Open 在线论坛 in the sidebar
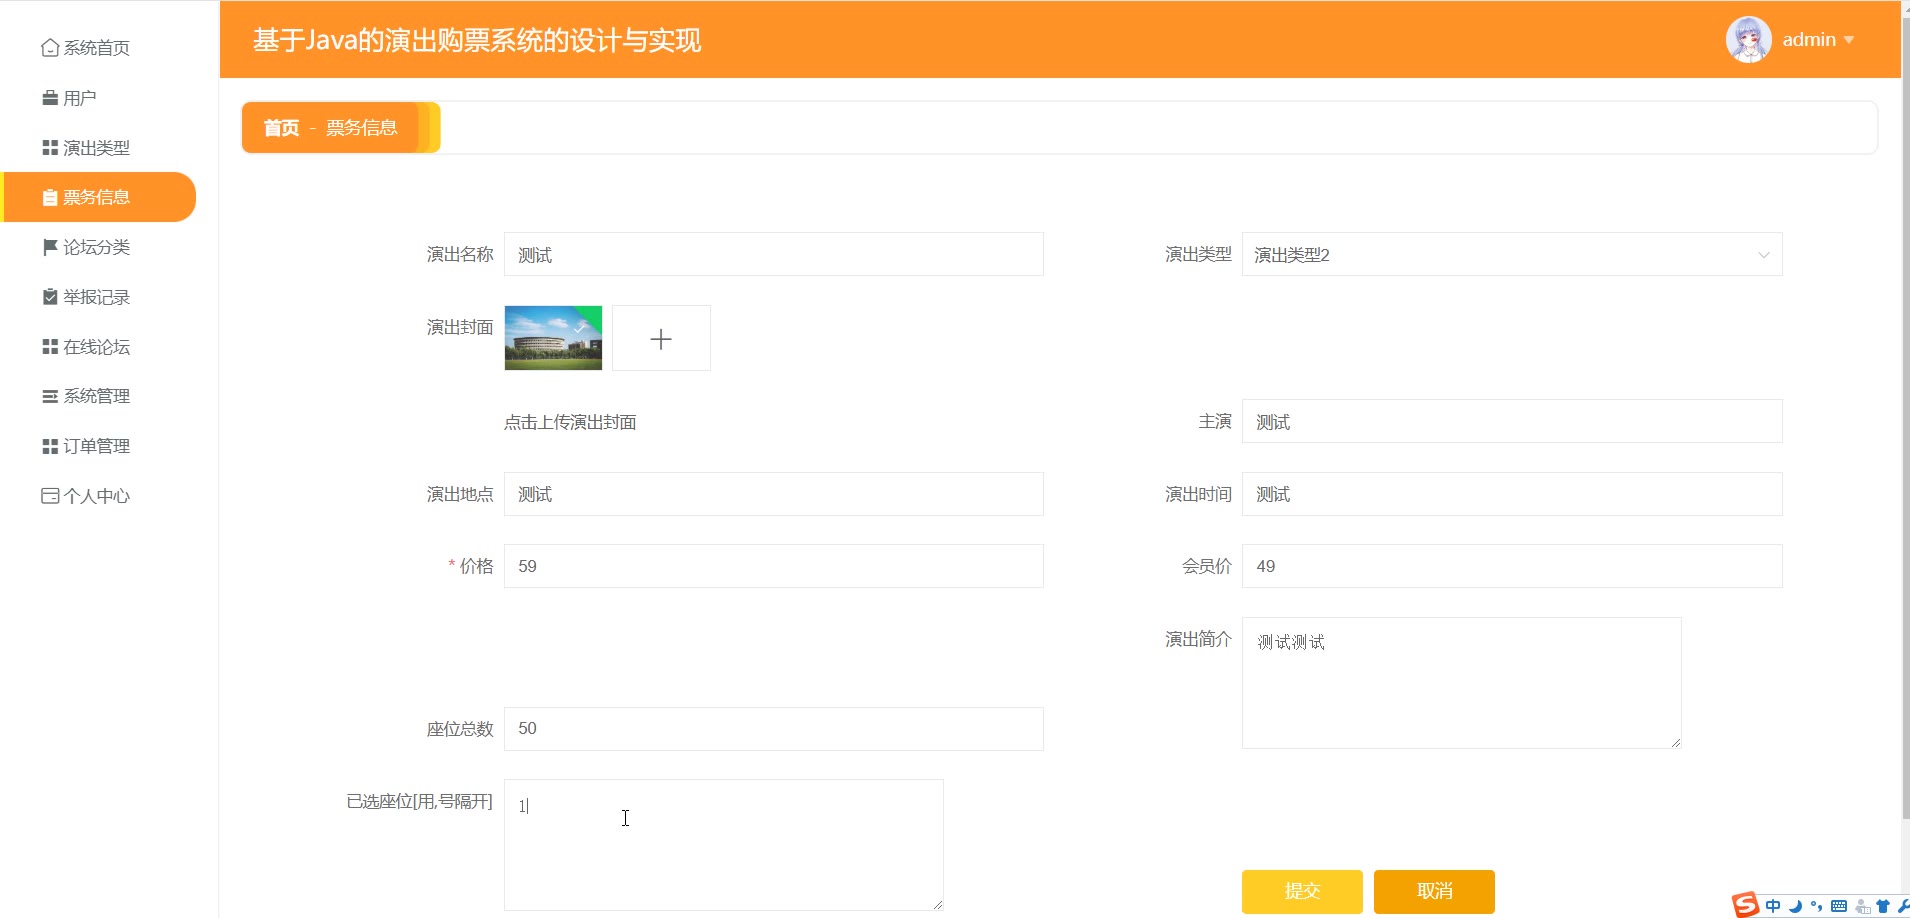The height and width of the screenshot is (918, 1910). tap(96, 347)
